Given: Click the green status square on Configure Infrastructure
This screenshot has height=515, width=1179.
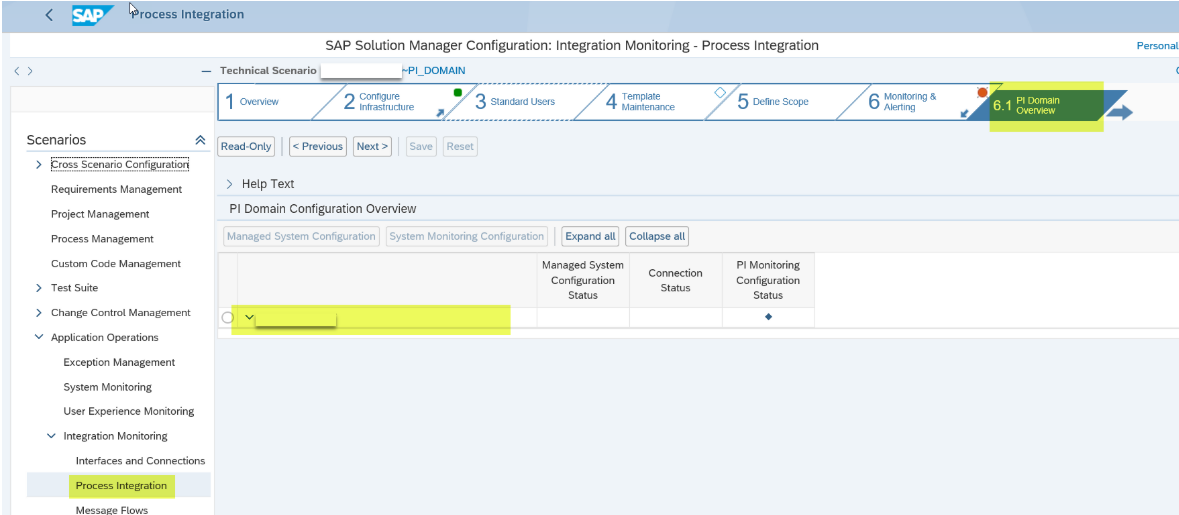Looking at the screenshot, I should [457, 92].
